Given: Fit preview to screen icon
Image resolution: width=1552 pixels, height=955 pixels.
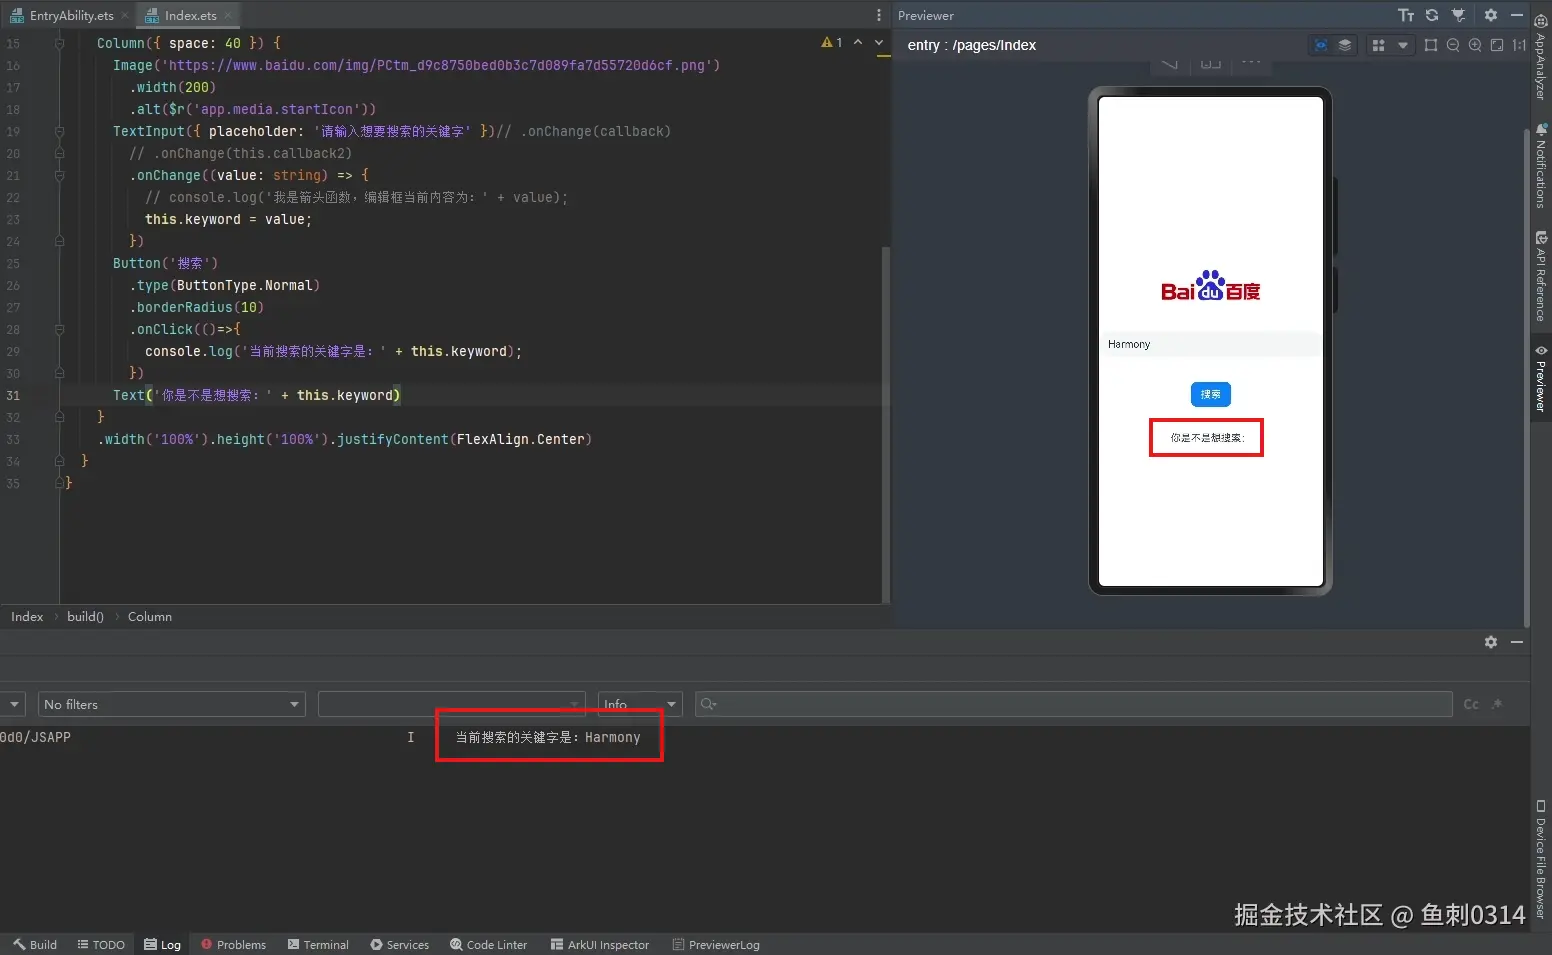Looking at the screenshot, I should point(1497,45).
